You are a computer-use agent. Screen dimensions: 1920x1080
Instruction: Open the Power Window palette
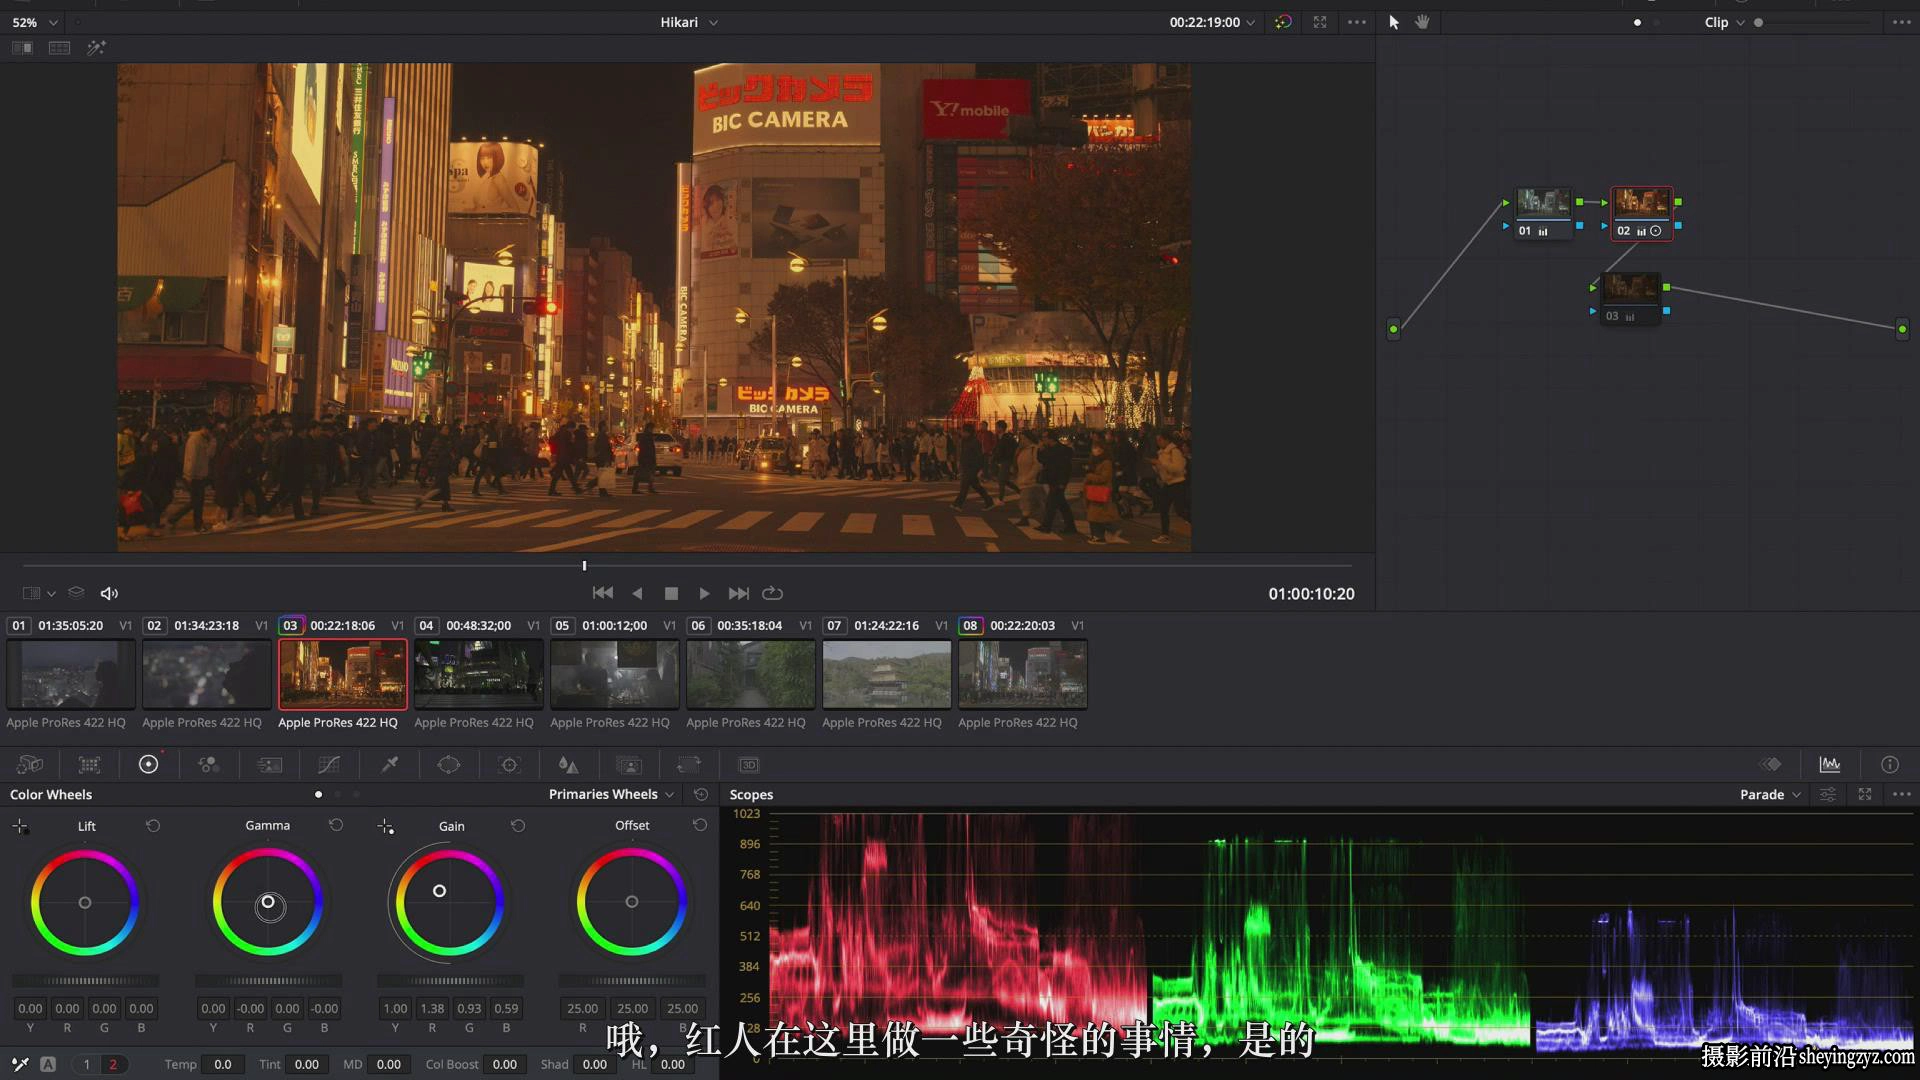click(449, 765)
